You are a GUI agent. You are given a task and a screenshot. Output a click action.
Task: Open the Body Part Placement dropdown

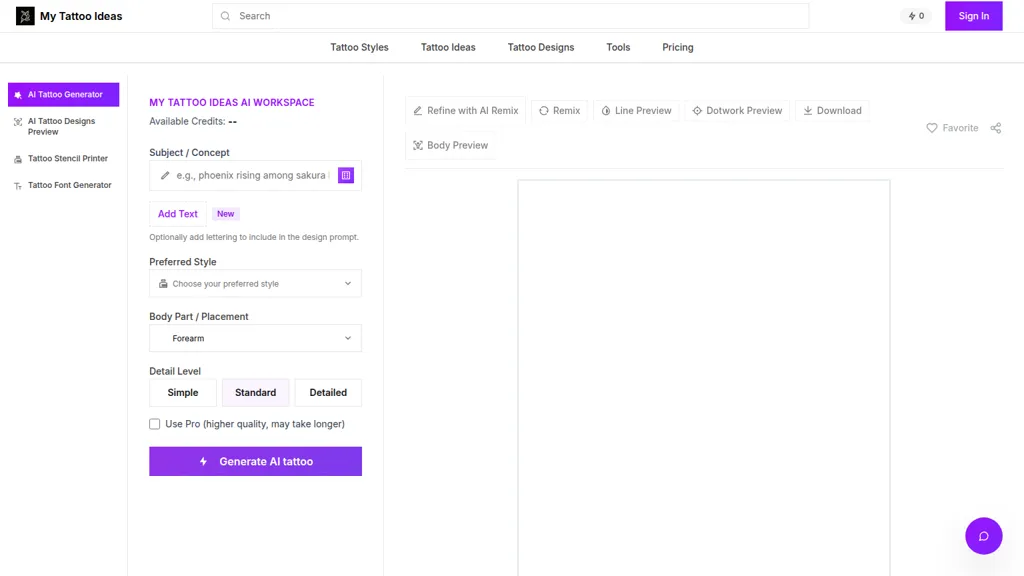pos(255,338)
